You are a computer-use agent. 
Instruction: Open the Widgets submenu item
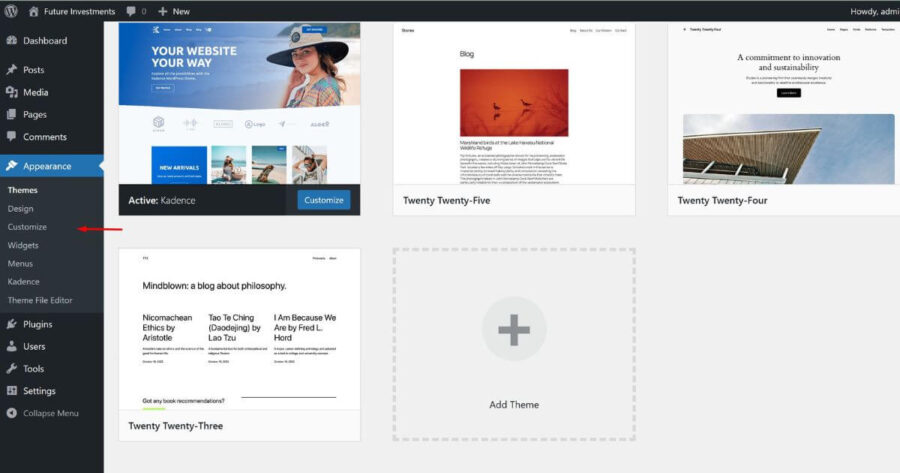(x=23, y=245)
